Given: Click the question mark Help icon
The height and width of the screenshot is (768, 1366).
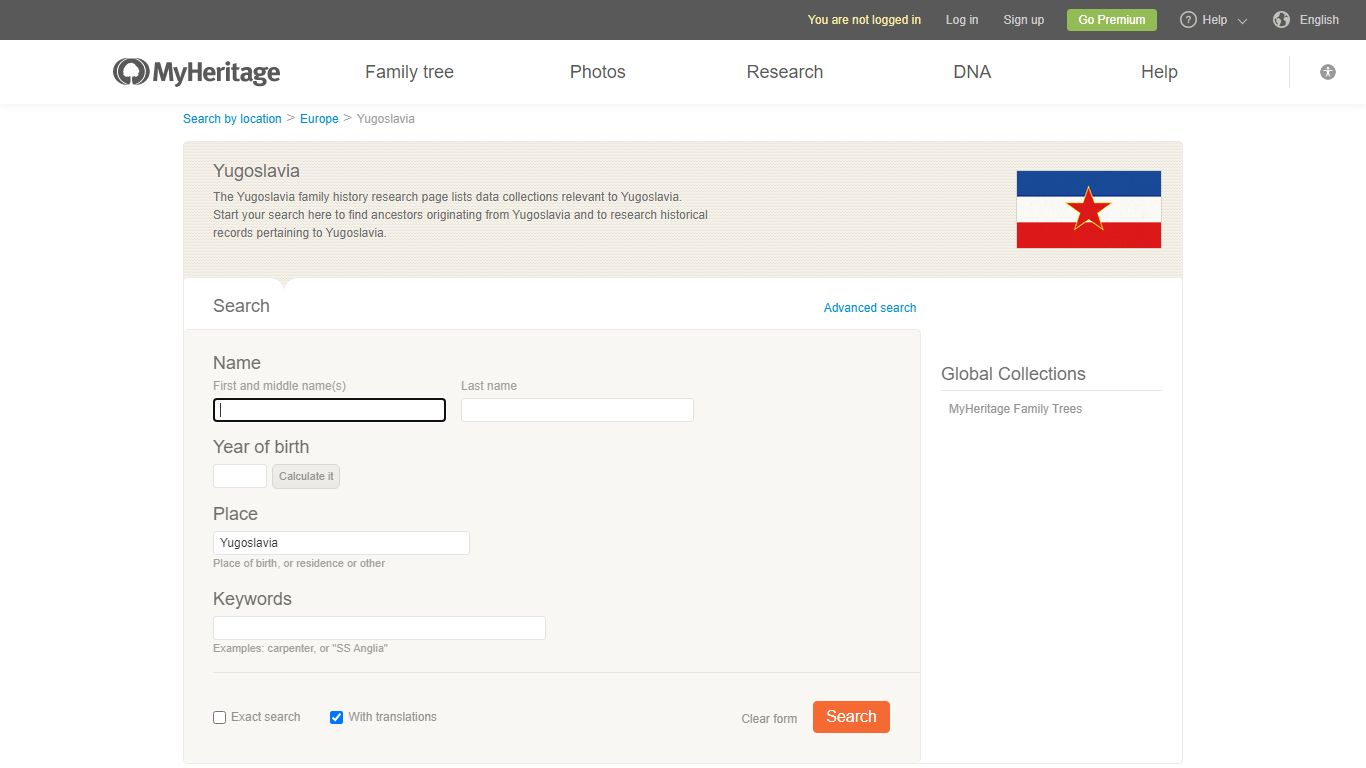Looking at the screenshot, I should (x=1188, y=20).
